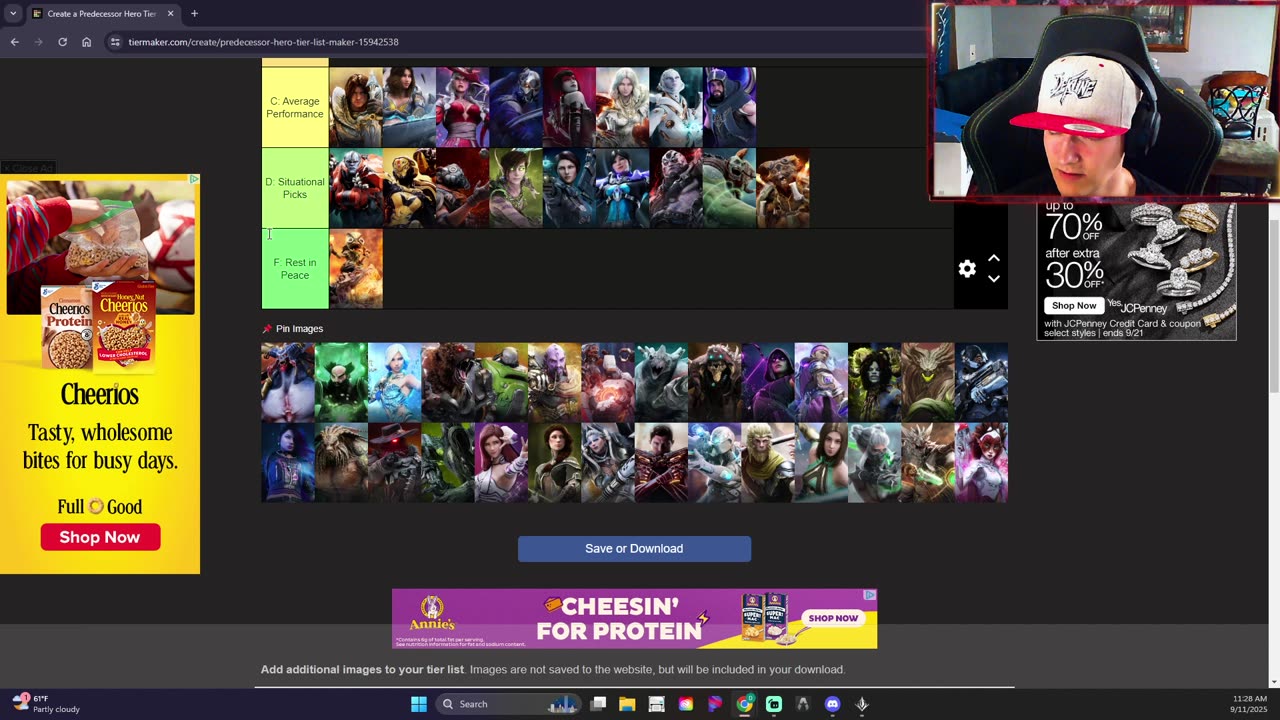Click the Windows taskbar Search box

[x=507, y=704]
